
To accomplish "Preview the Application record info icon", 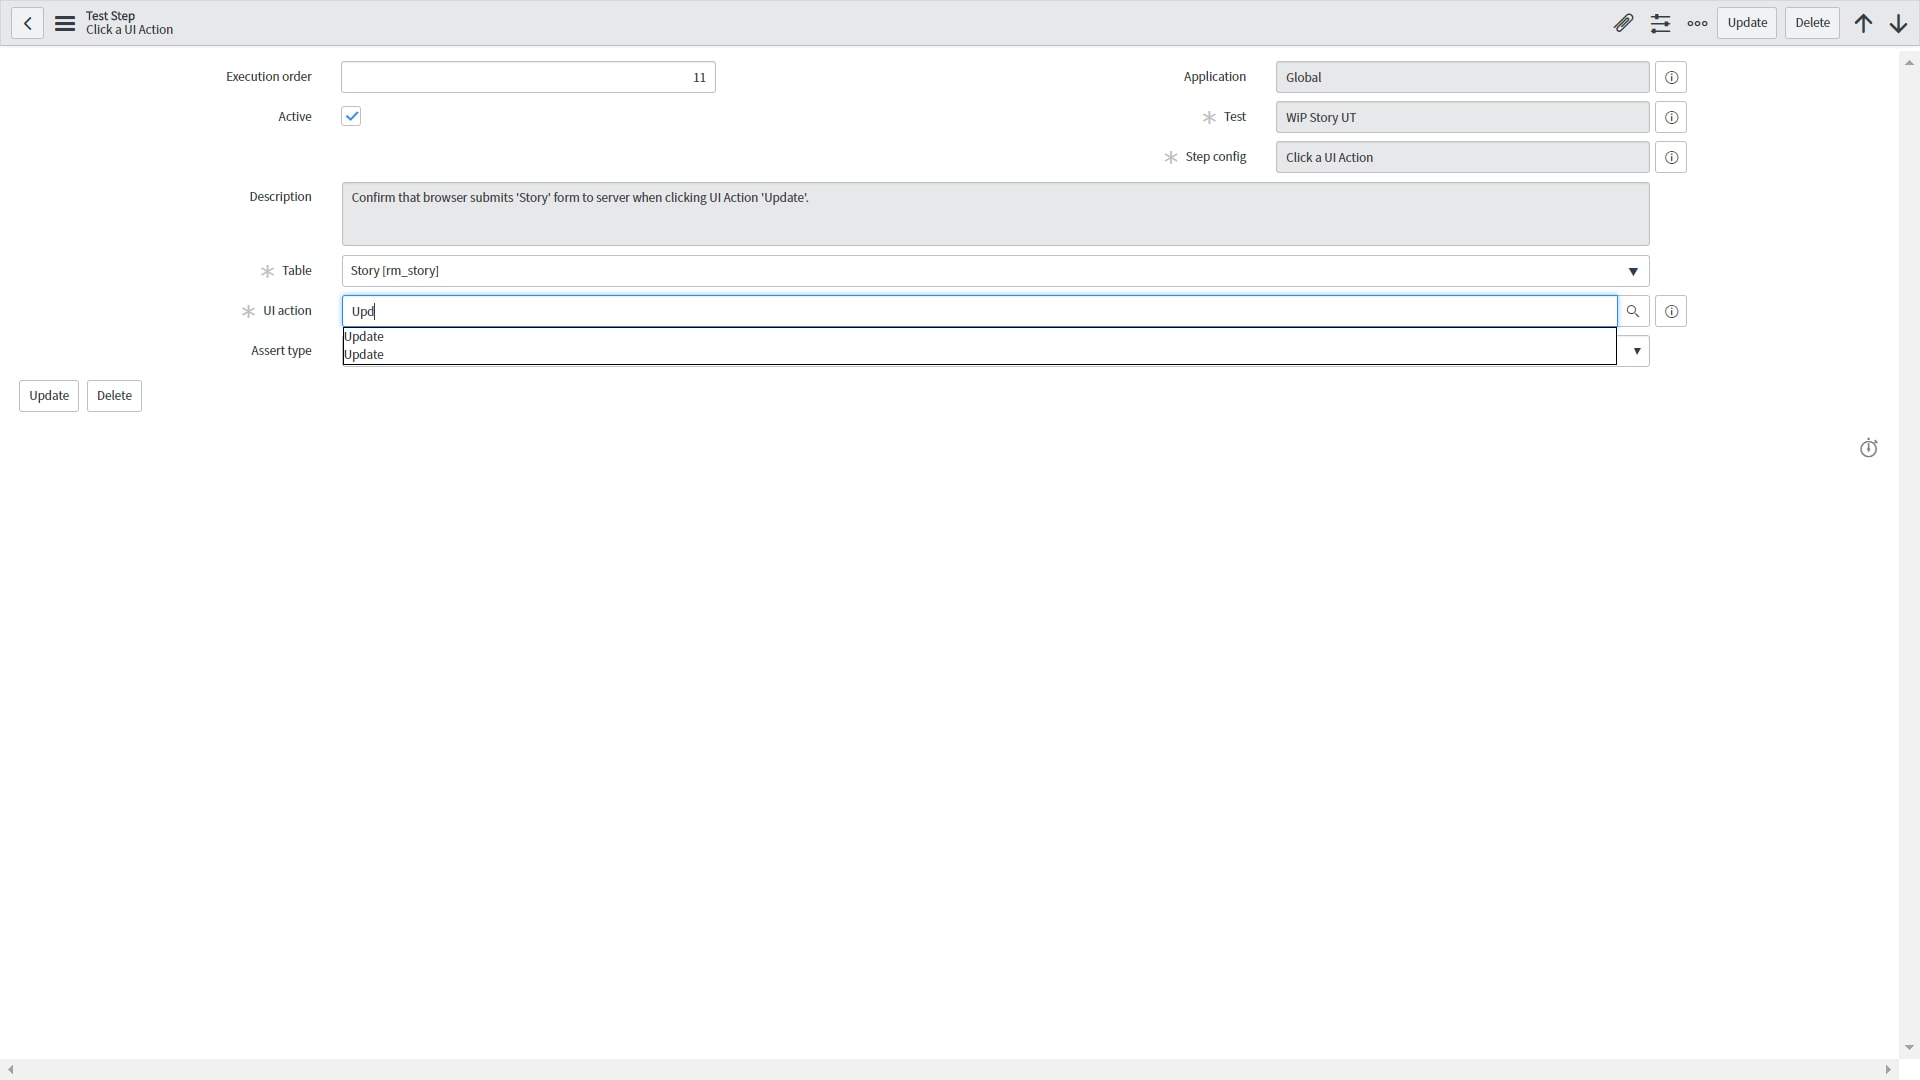I will point(1671,77).
